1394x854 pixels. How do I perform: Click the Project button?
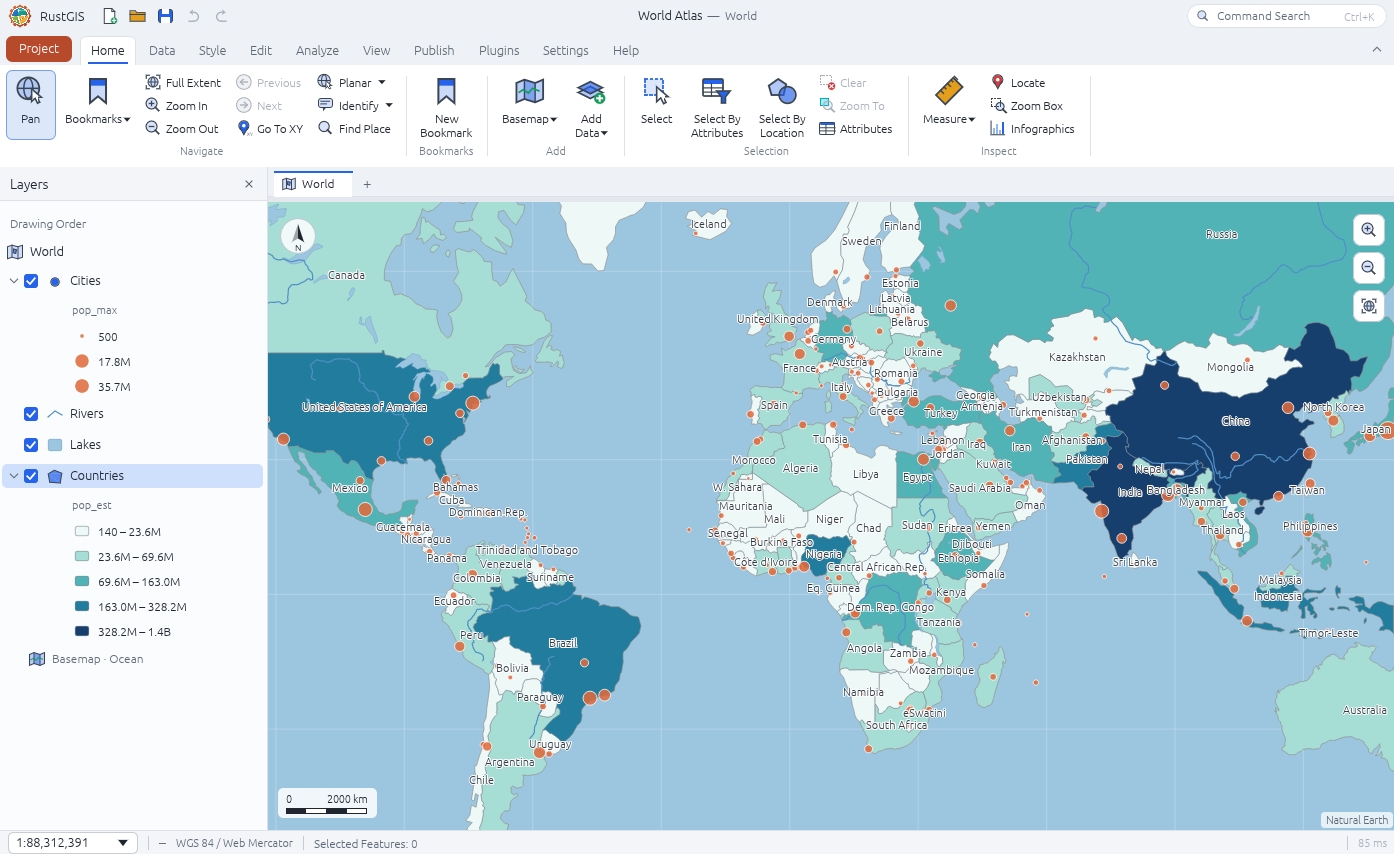tap(39, 49)
